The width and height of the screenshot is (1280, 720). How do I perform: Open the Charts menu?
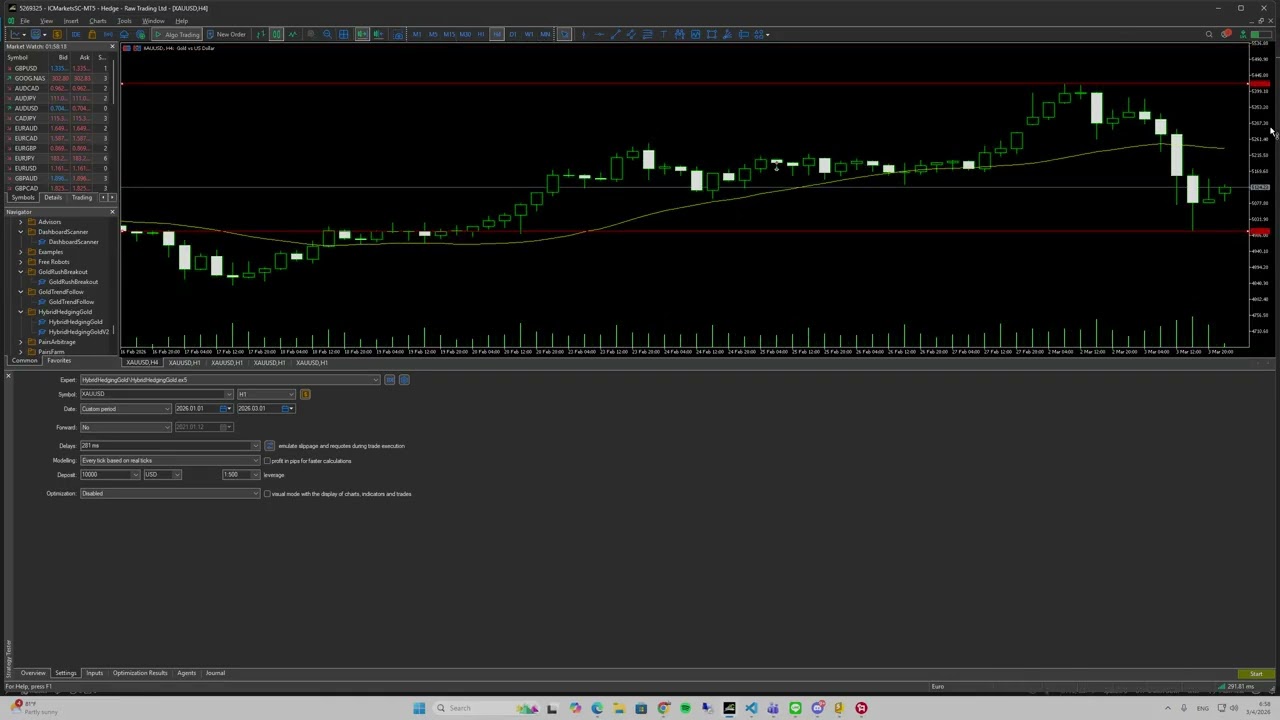tap(98, 21)
